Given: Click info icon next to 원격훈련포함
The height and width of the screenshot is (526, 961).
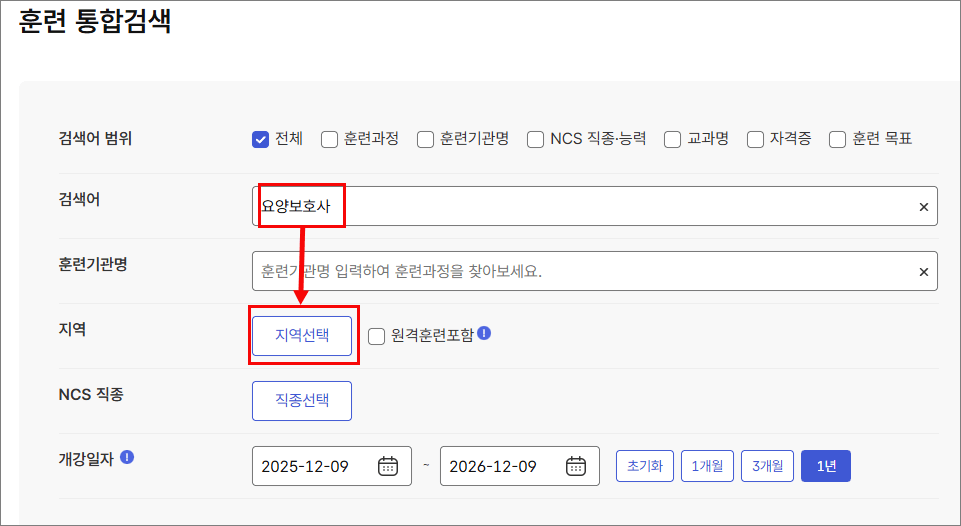Looking at the screenshot, I should point(484,333).
